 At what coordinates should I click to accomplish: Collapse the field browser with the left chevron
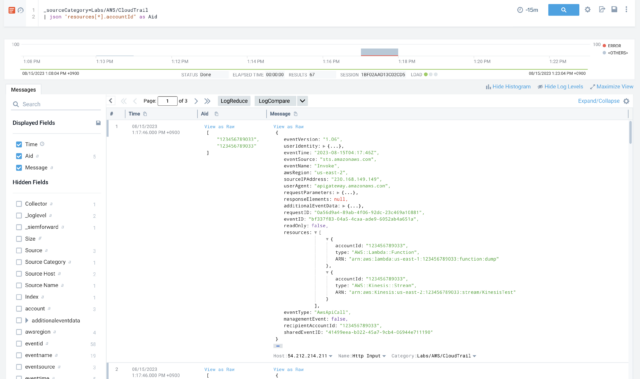coord(111,101)
